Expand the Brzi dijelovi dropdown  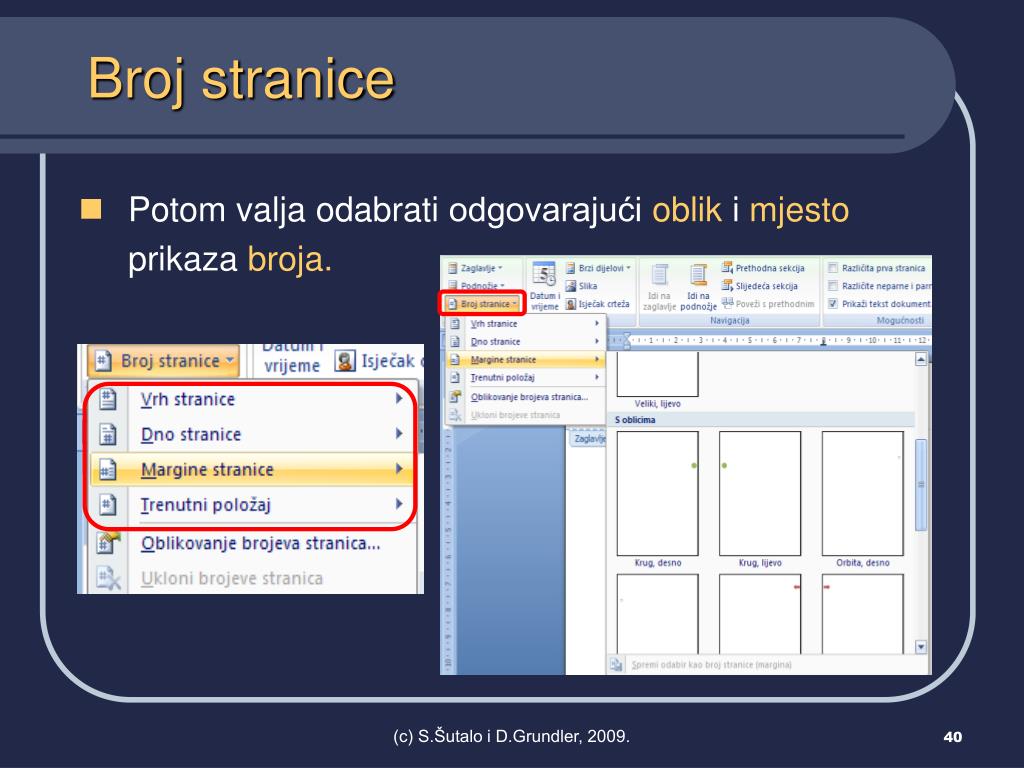[x=598, y=268]
